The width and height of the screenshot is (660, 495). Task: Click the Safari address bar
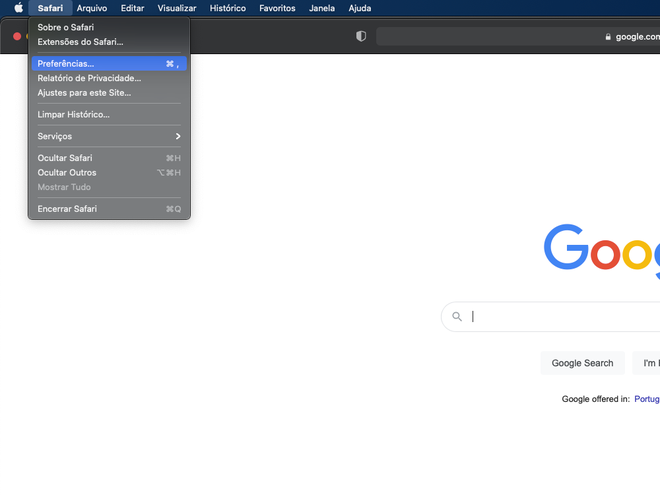pos(518,37)
